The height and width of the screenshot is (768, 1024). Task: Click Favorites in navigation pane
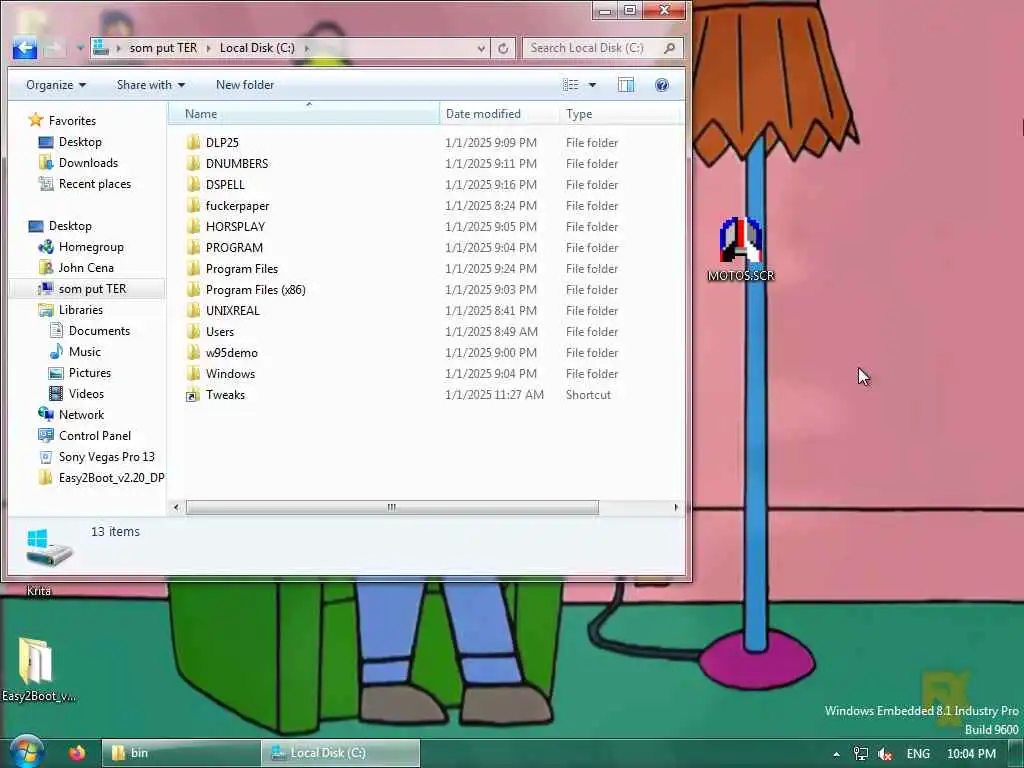tap(63, 121)
